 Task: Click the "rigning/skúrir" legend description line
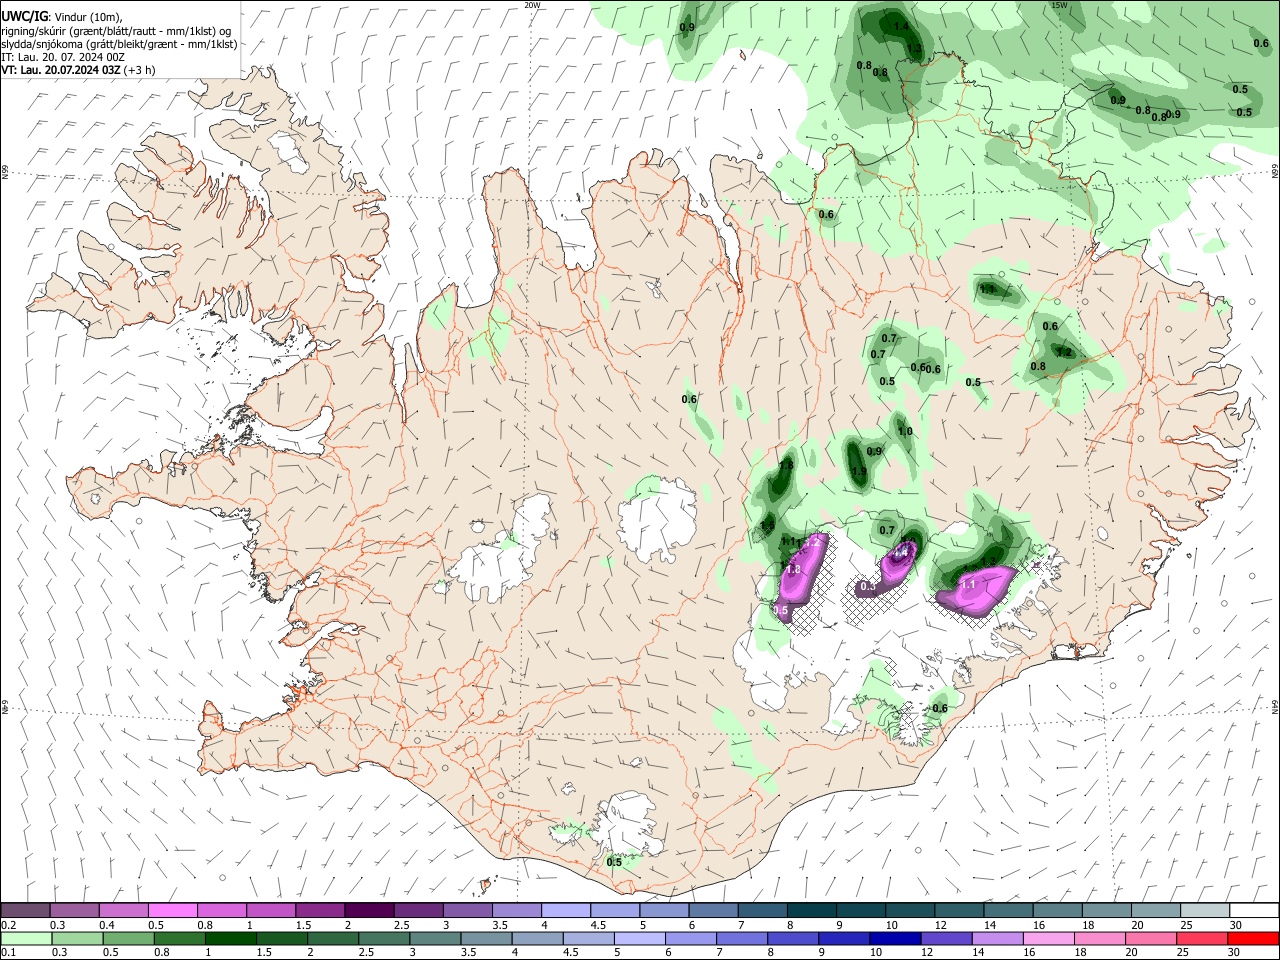click(117, 31)
